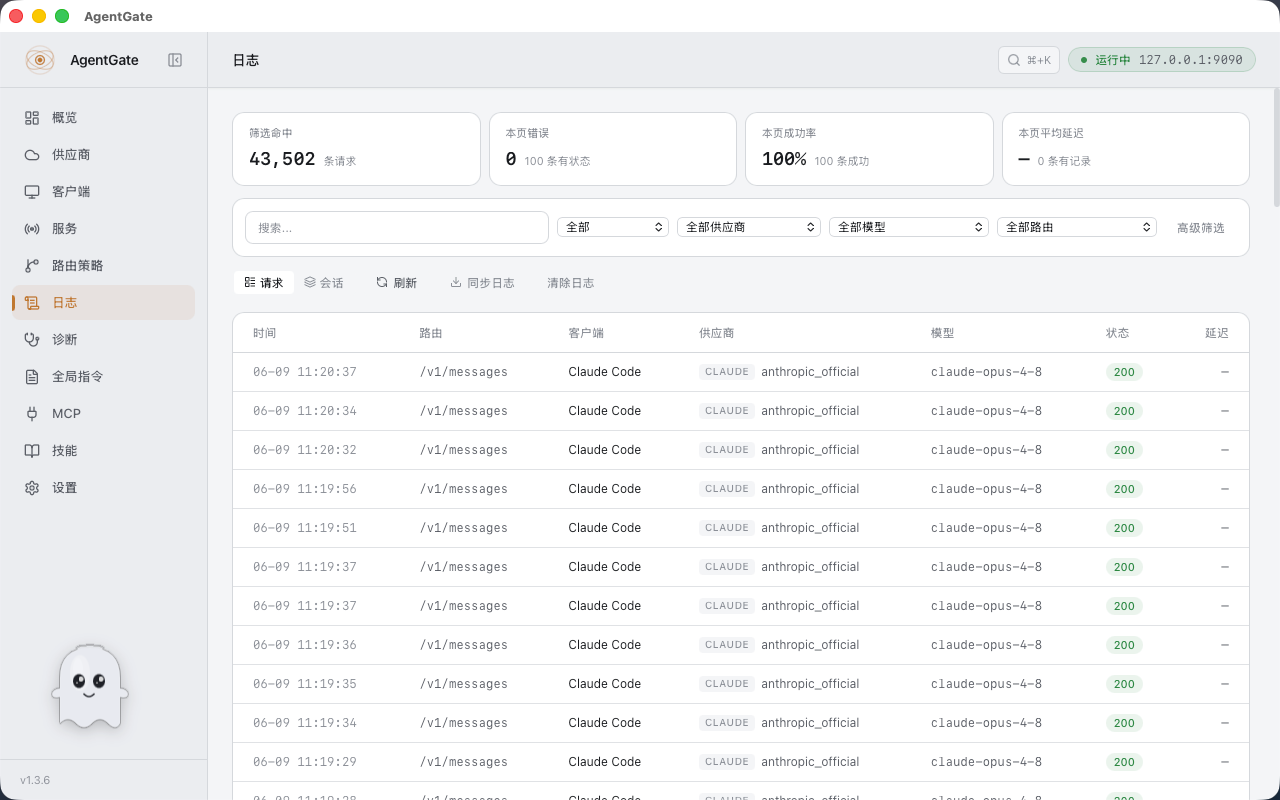Screen dimensions: 1280x800
Task: Click the 本页成功率 100% stat card
Action: (869, 149)
